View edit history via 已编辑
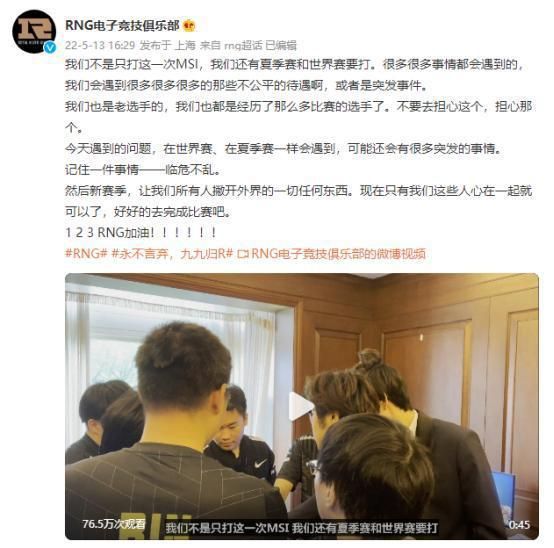The image size is (554, 548). pyautogui.click(x=281, y=45)
